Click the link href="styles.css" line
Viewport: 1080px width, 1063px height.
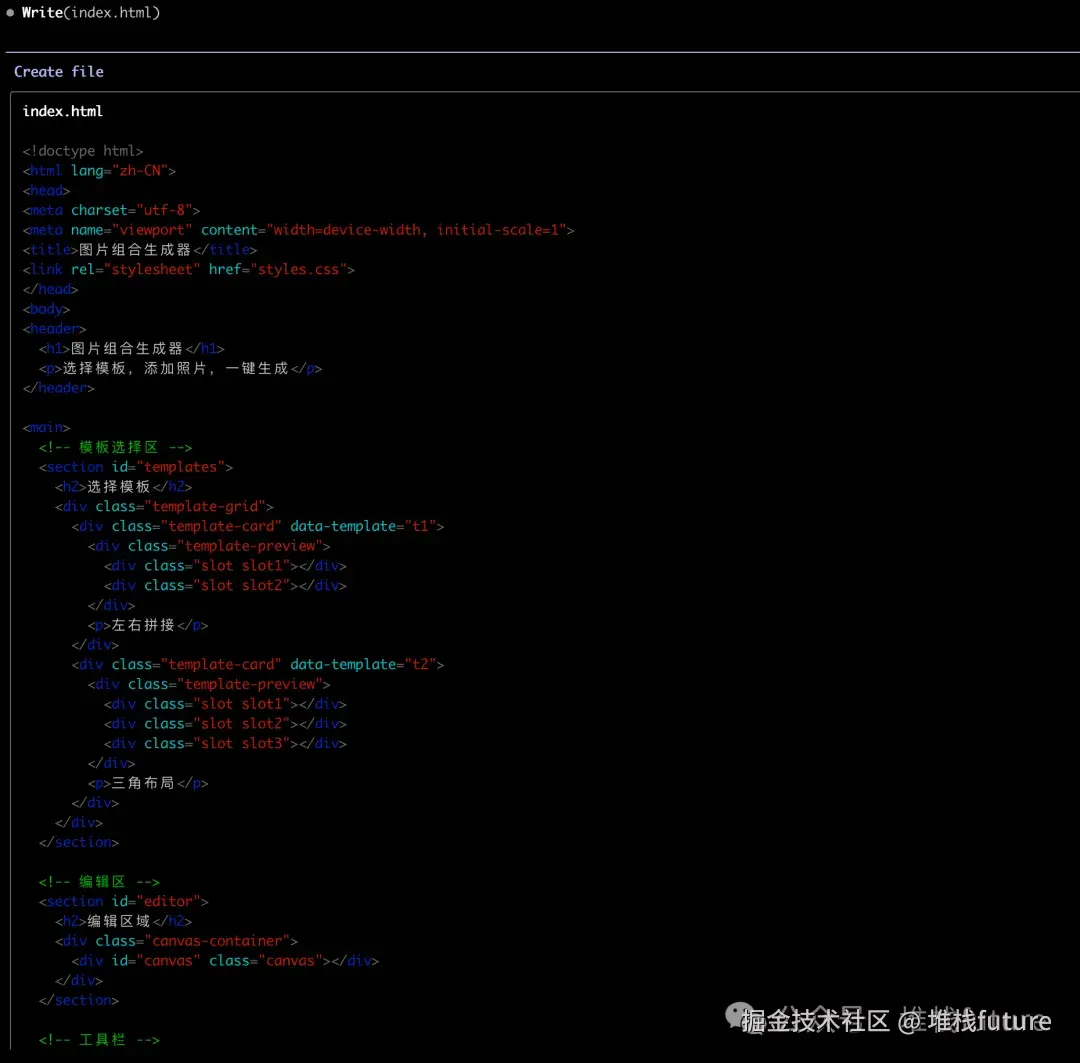point(189,269)
